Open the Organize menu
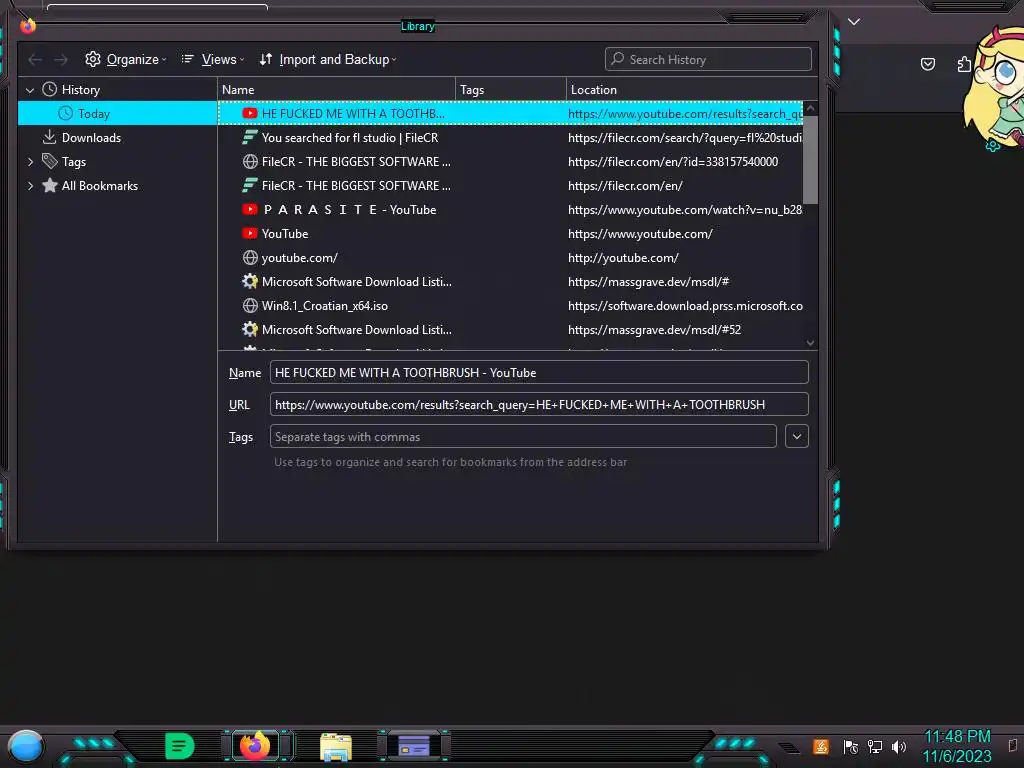 click(x=125, y=59)
